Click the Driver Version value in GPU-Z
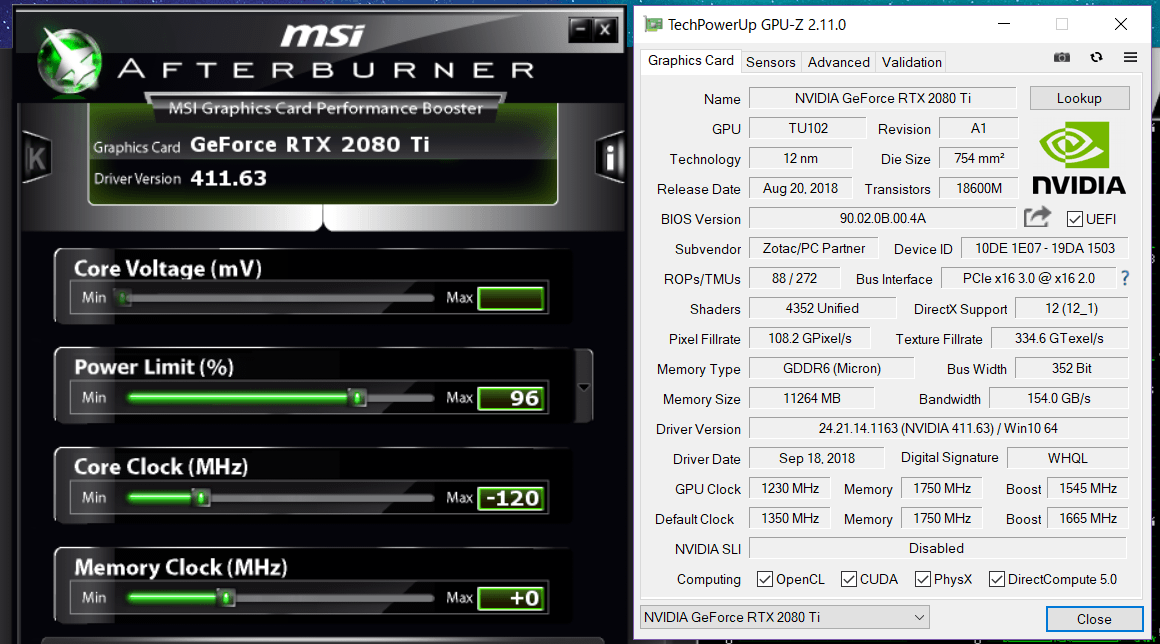The image size is (1160, 644). click(938, 429)
